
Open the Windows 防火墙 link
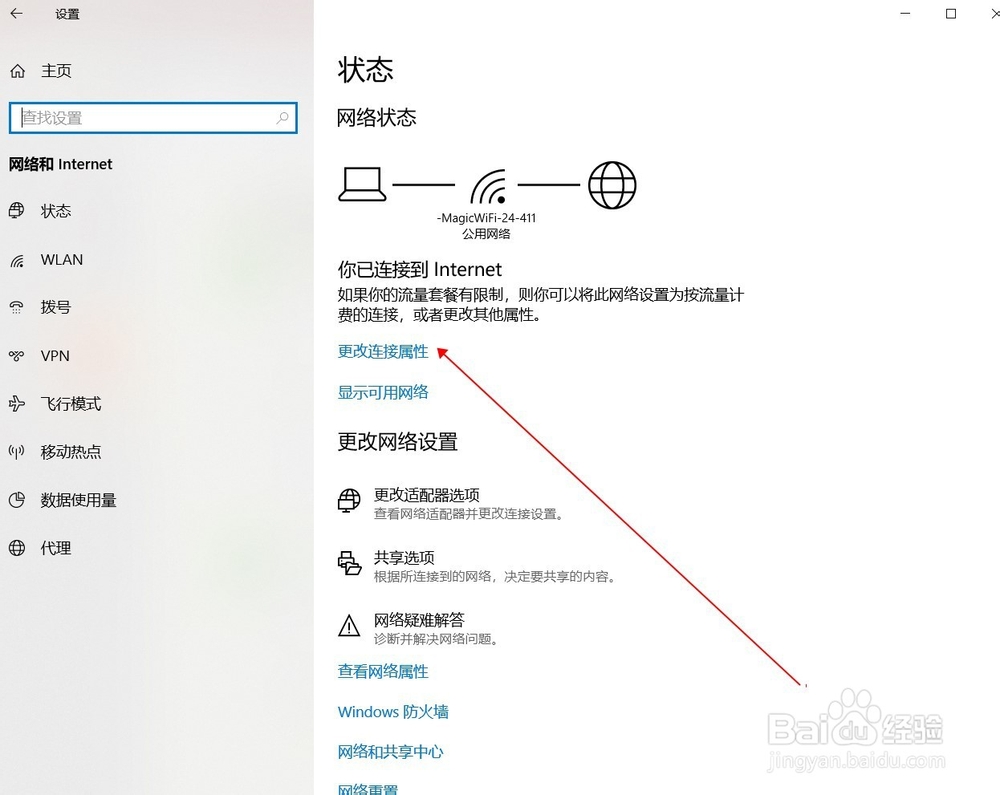[x=393, y=711]
